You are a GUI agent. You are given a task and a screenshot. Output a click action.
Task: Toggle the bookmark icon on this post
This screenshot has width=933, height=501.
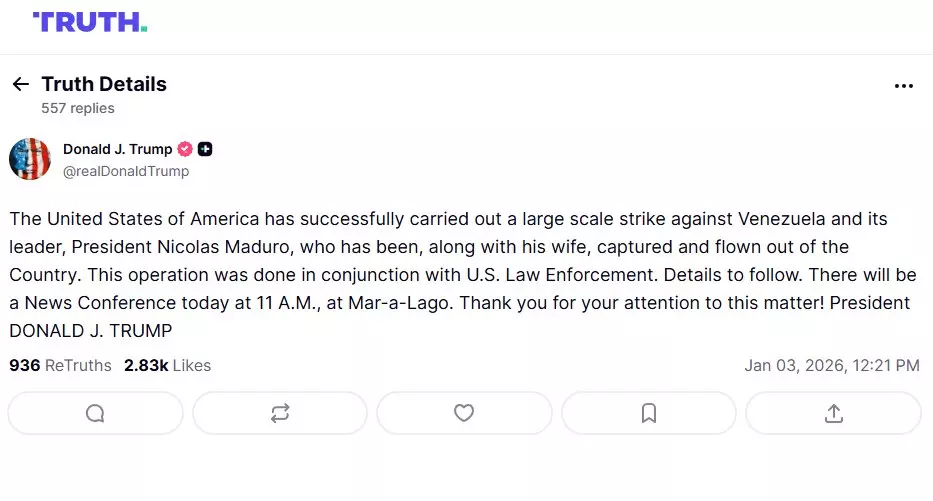649,413
